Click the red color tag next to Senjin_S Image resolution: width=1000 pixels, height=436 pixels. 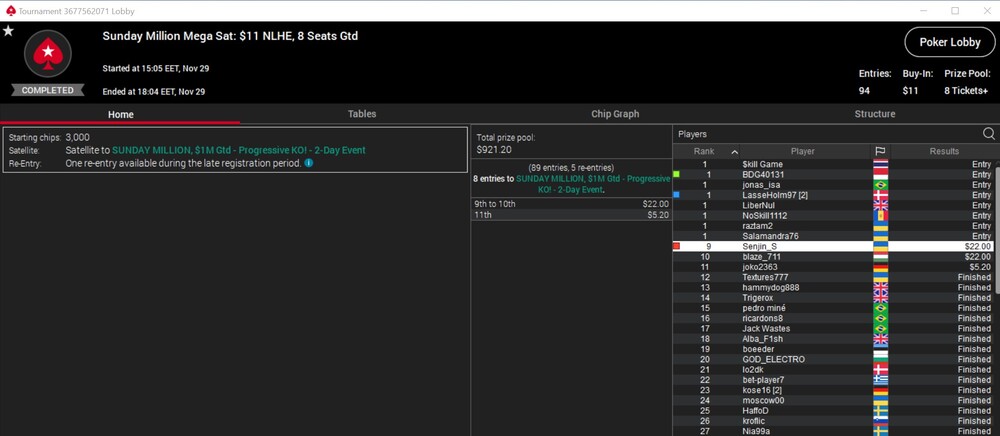[x=676, y=246]
